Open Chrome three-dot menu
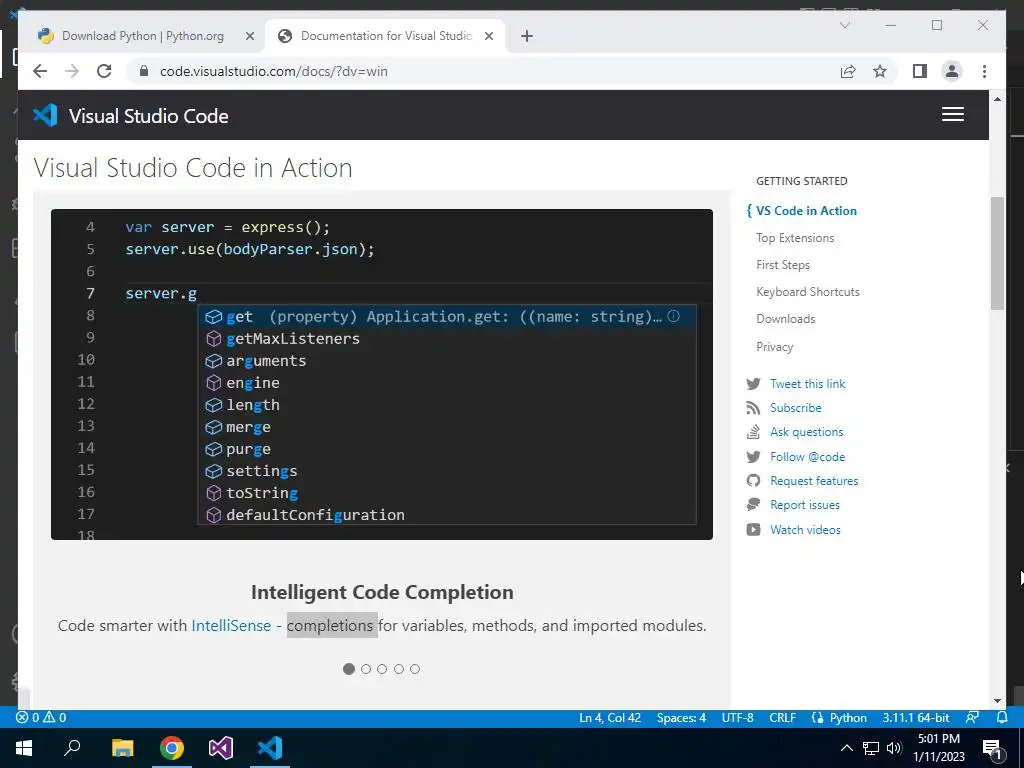The height and width of the screenshot is (768, 1024). pyautogui.click(x=984, y=71)
